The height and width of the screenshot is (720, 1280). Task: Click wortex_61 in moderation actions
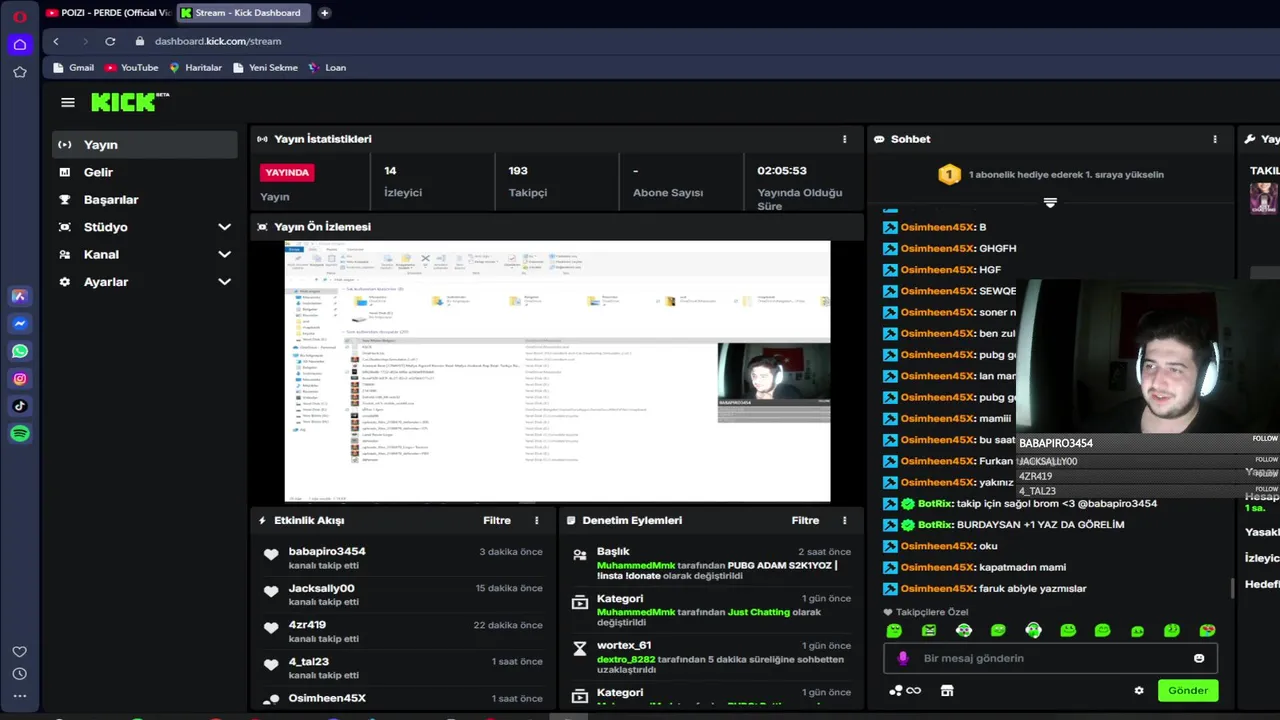(x=624, y=645)
